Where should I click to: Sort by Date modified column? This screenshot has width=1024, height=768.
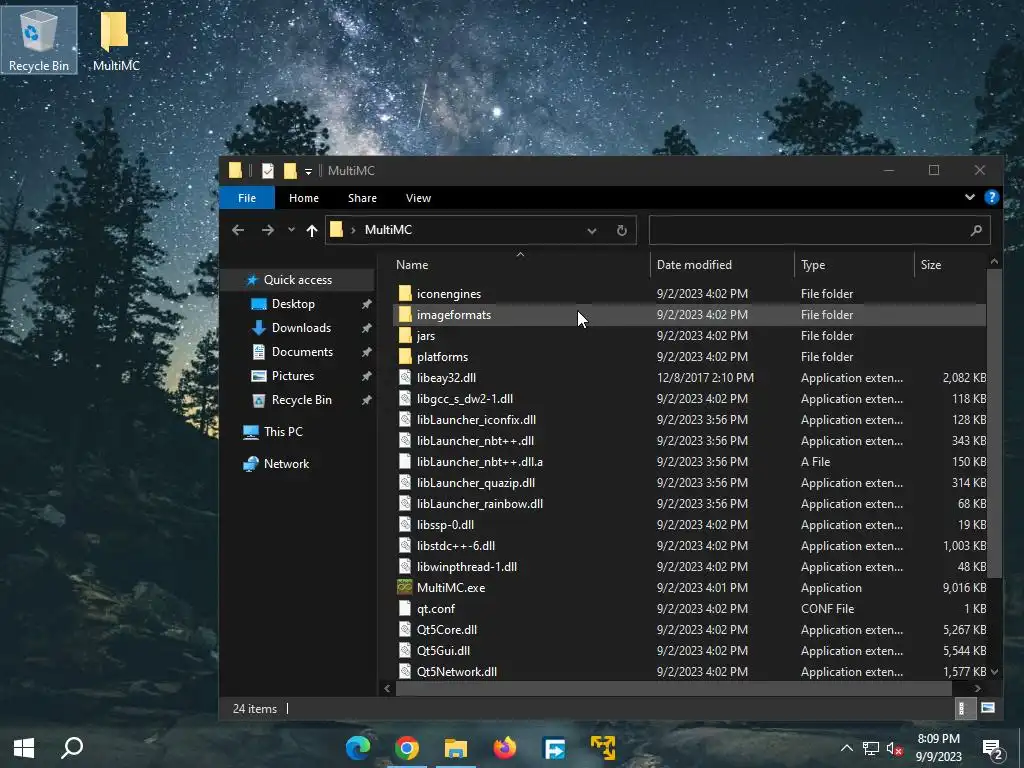click(x=722, y=264)
